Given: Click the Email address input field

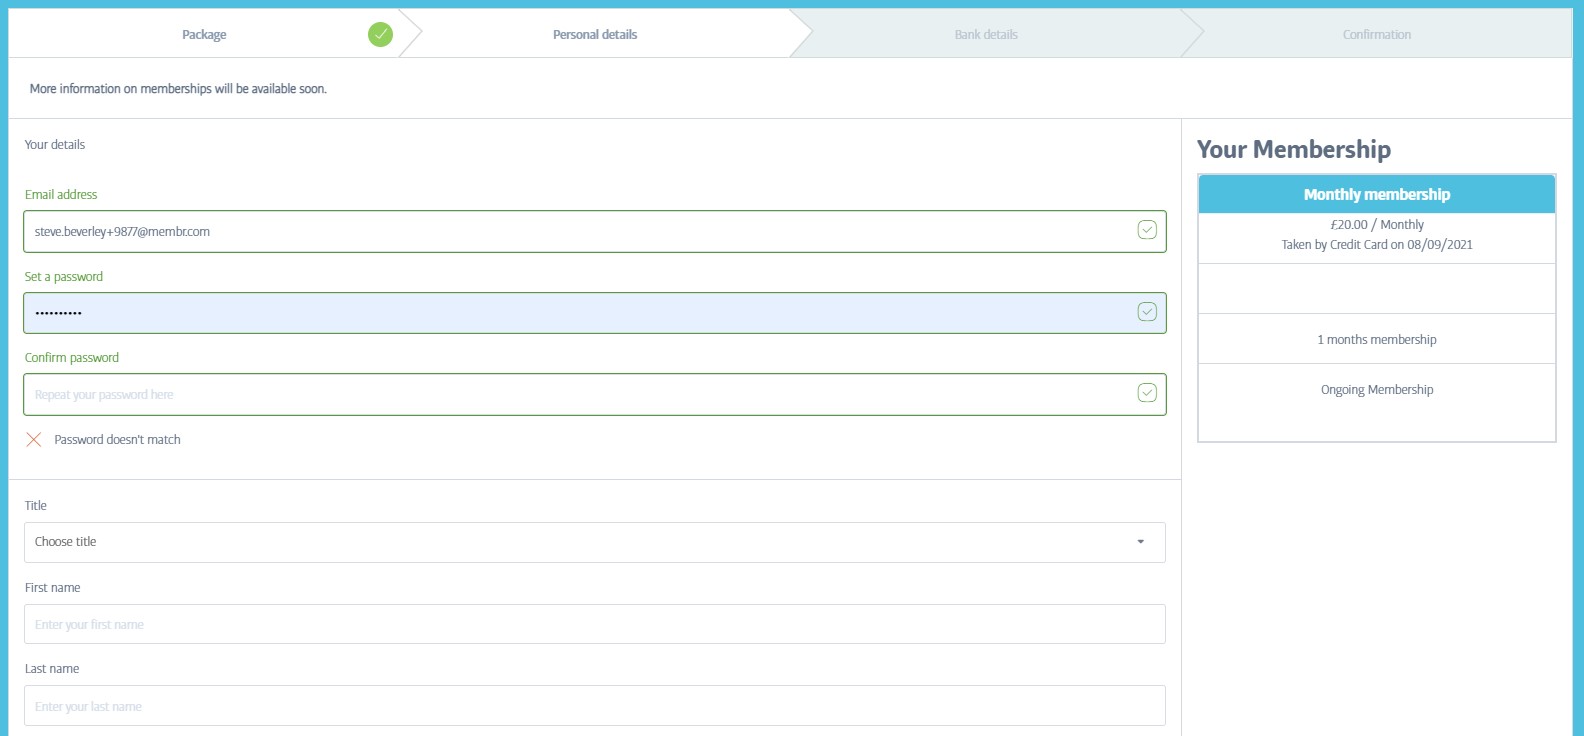Looking at the screenshot, I should click(x=595, y=231).
